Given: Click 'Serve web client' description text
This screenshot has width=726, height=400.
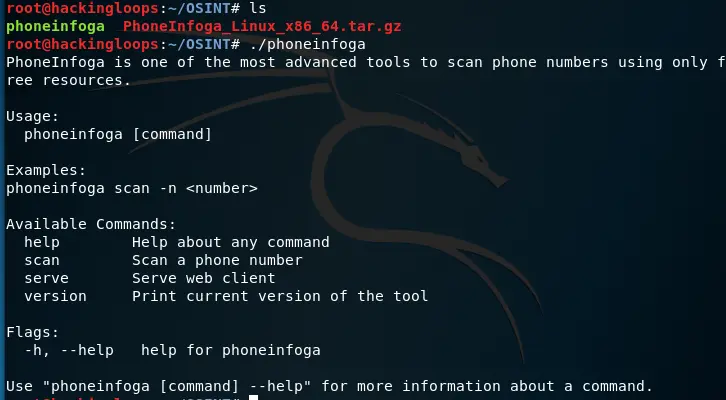Looking at the screenshot, I should tap(204, 278).
